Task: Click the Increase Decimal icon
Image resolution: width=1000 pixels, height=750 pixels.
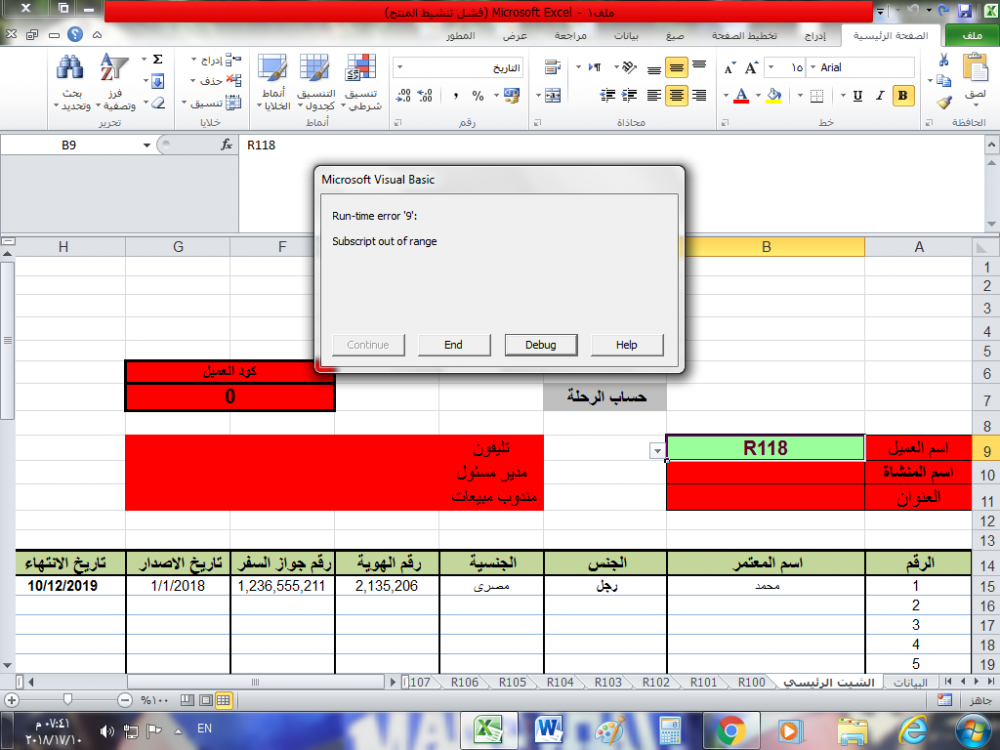Action: (425, 96)
